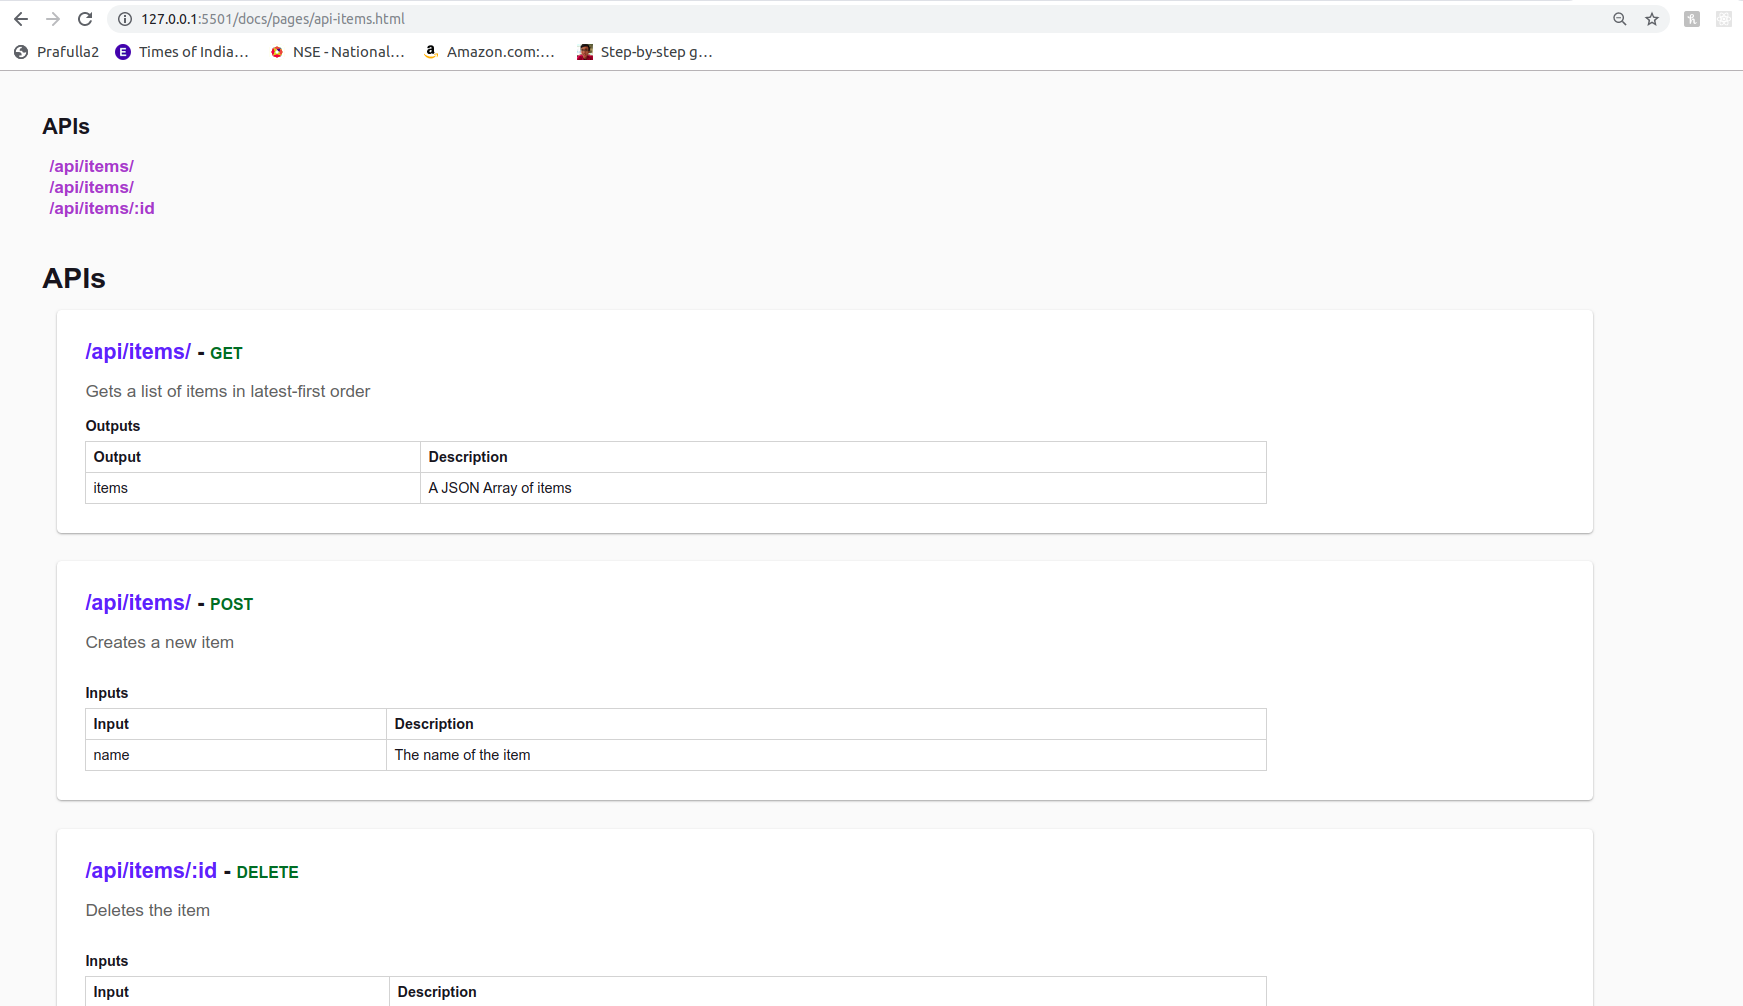The height and width of the screenshot is (1006, 1743).
Task: Bookmark this page with the star icon
Action: pyautogui.click(x=1652, y=19)
